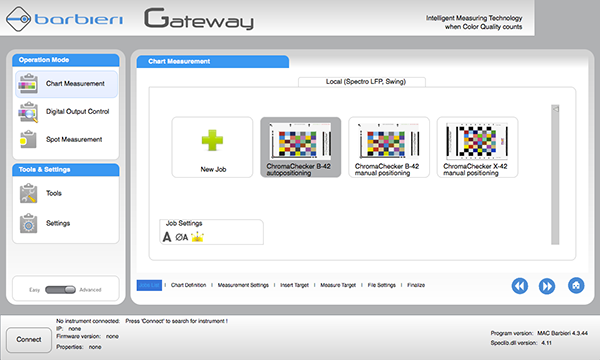Select ChromaChecker B-42 autopositioning job
Screen dimensions: 600x360
[x=301, y=147]
